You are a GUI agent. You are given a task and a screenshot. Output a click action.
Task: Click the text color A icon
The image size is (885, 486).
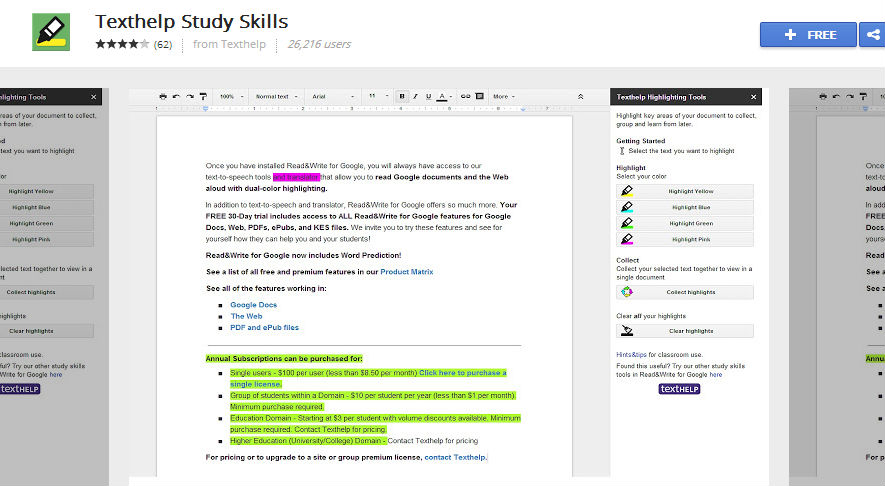pos(442,97)
